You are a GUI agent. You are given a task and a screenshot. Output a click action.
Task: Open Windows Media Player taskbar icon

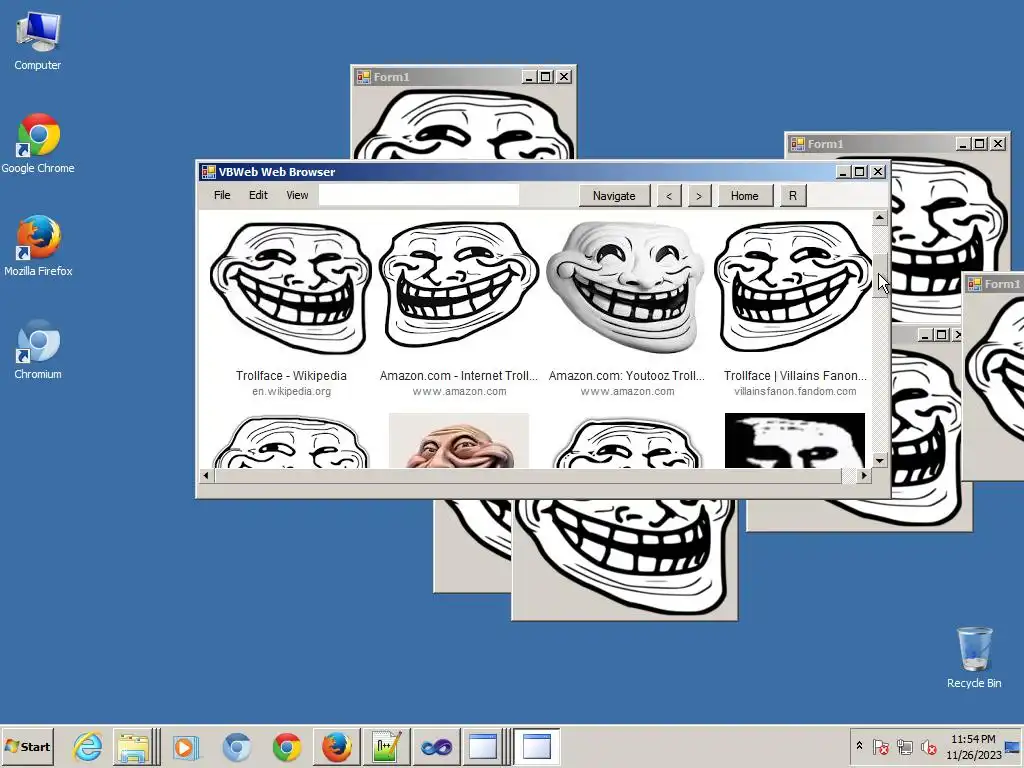pos(186,746)
